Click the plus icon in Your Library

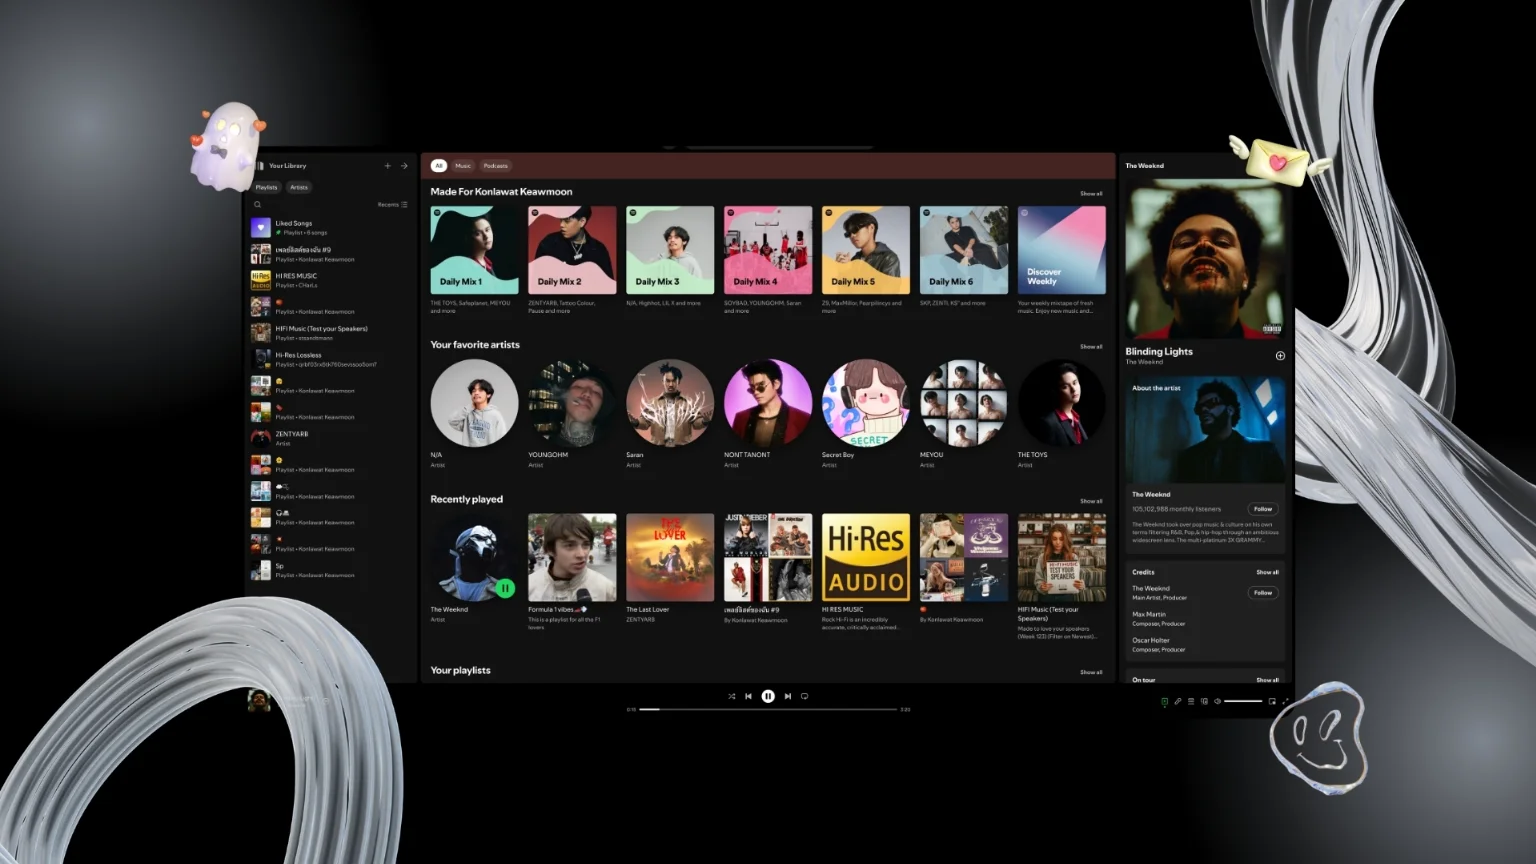click(x=388, y=166)
